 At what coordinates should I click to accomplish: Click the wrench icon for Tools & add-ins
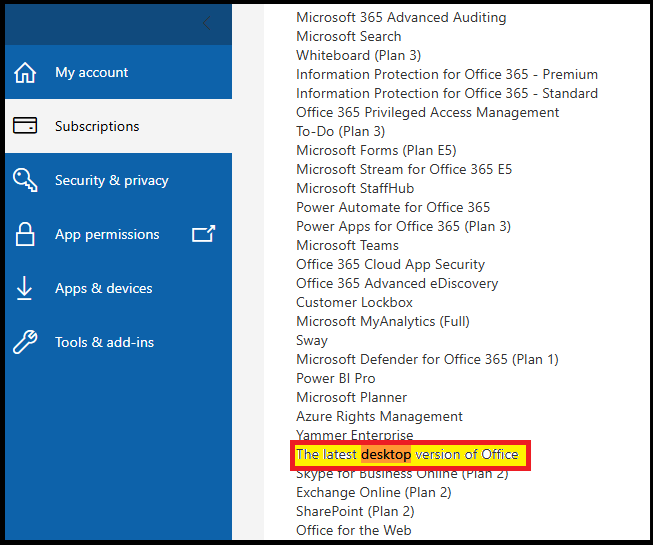click(25, 342)
